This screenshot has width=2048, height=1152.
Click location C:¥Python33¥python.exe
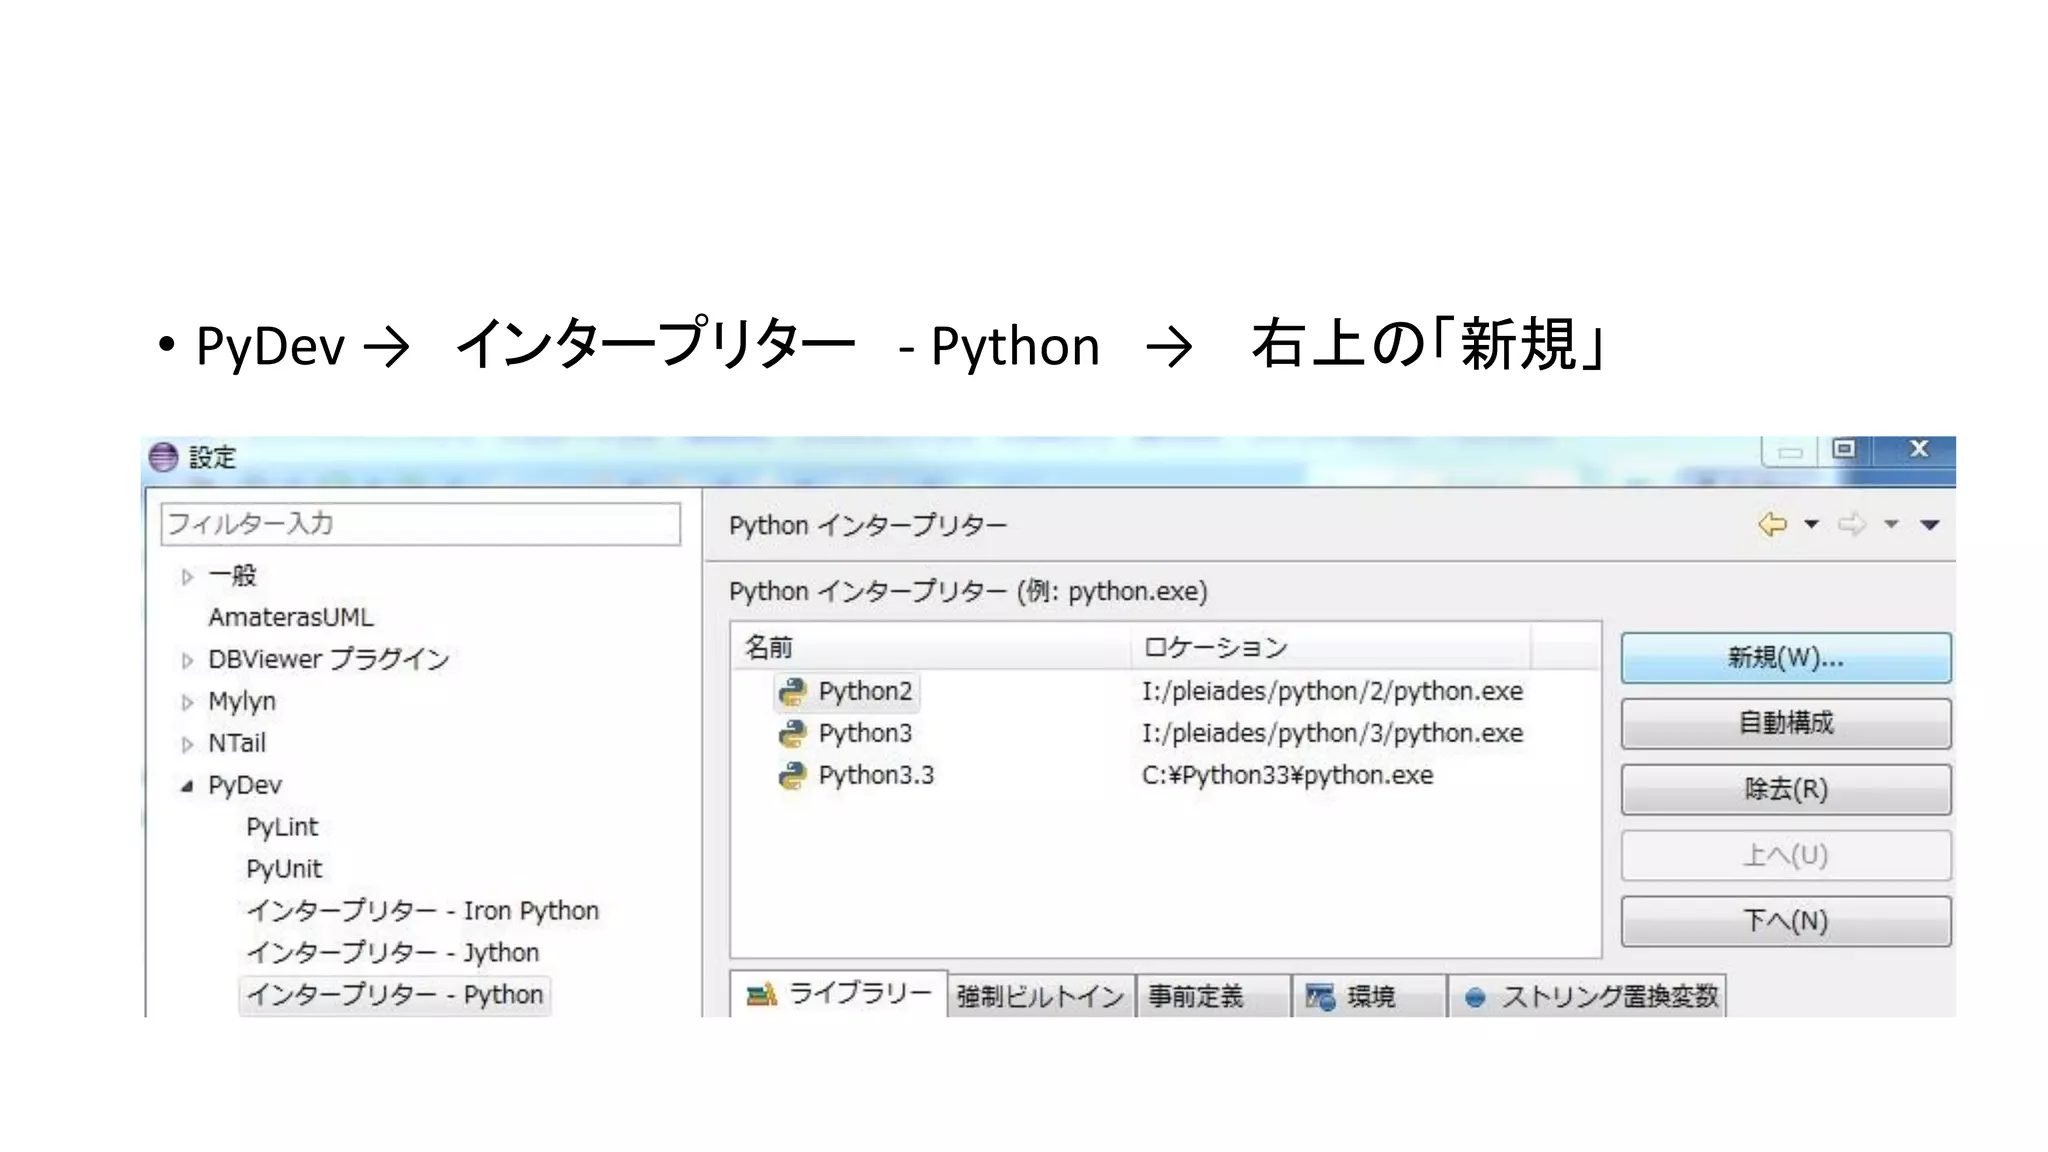[1287, 776]
